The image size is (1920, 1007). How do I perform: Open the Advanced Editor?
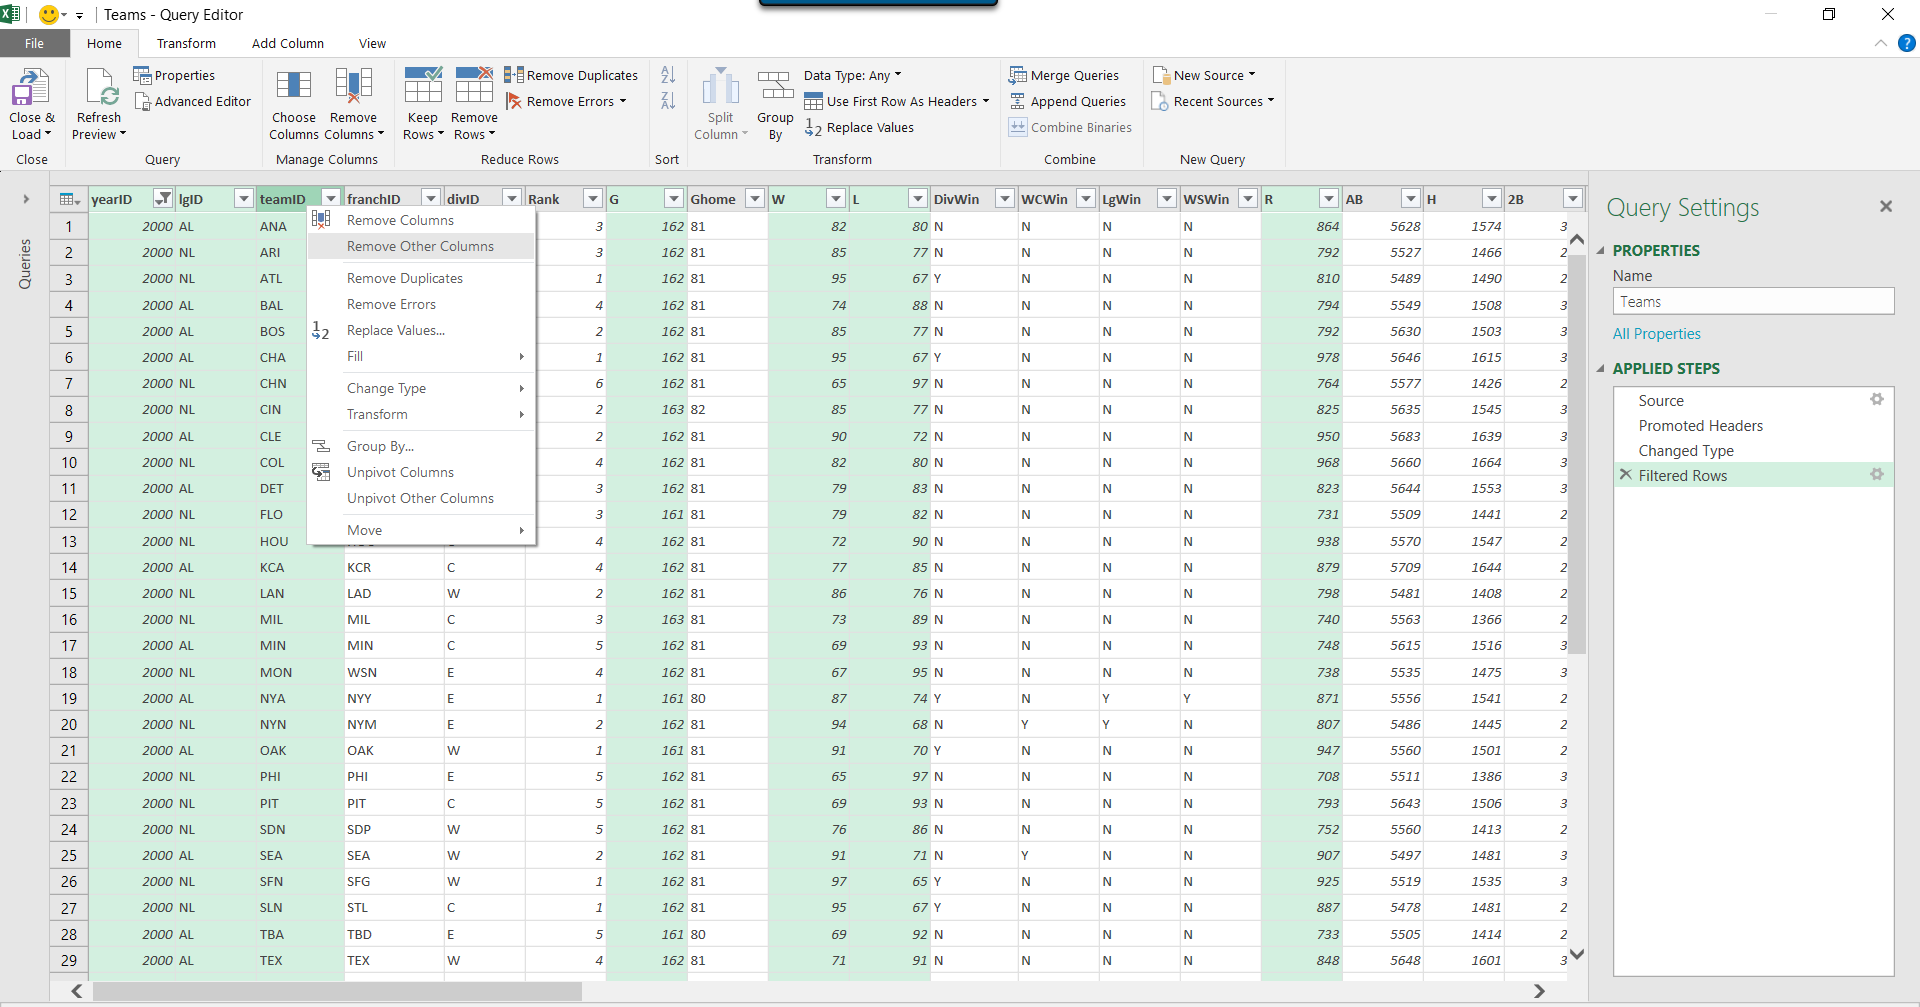tap(193, 102)
